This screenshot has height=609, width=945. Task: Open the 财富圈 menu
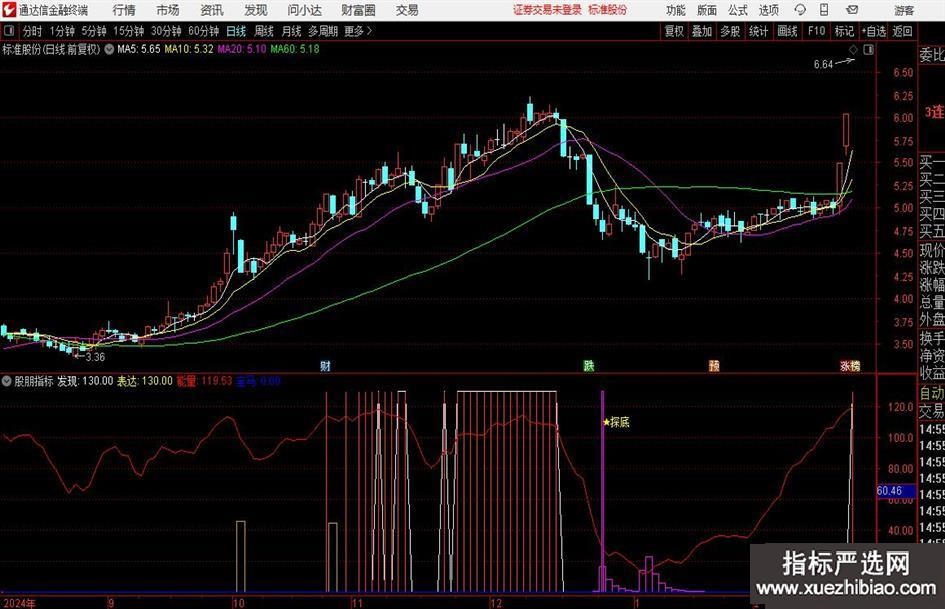[x=358, y=10]
